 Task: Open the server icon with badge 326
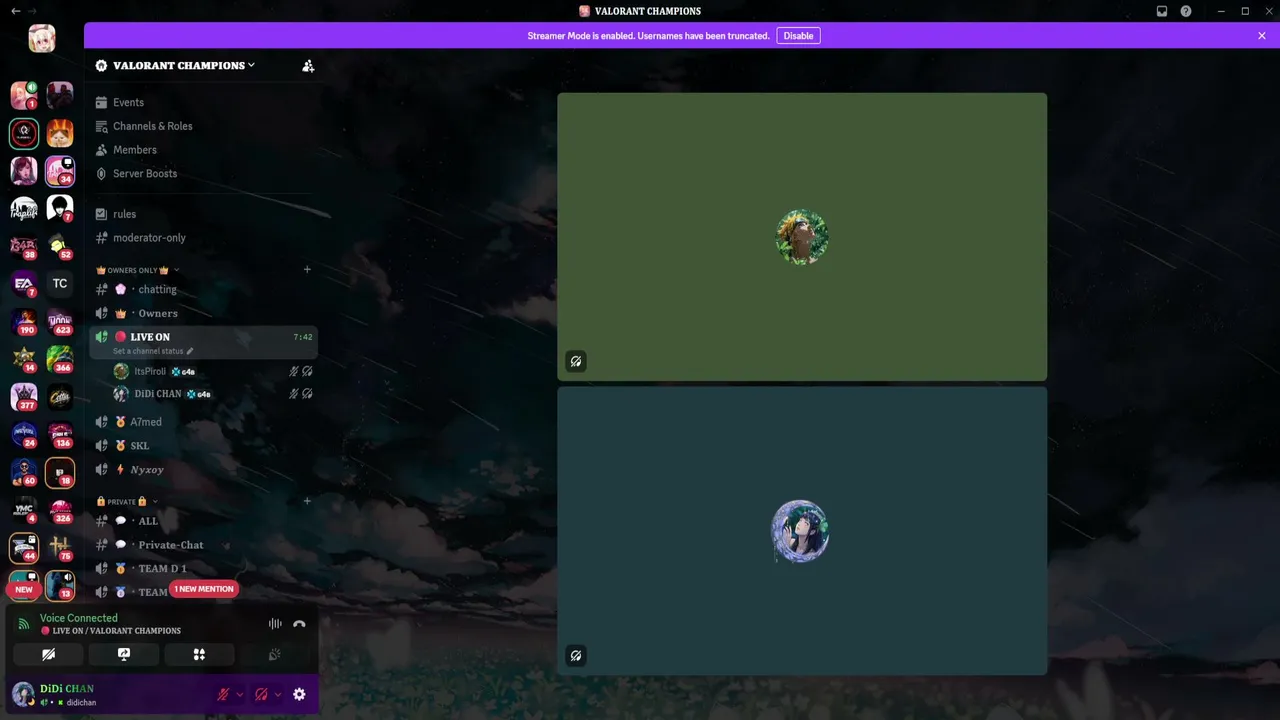click(x=60, y=509)
